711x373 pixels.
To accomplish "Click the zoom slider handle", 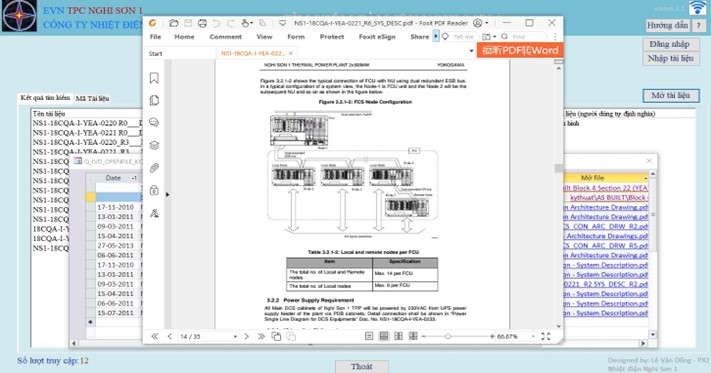I will pyautogui.click(x=448, y=336).
